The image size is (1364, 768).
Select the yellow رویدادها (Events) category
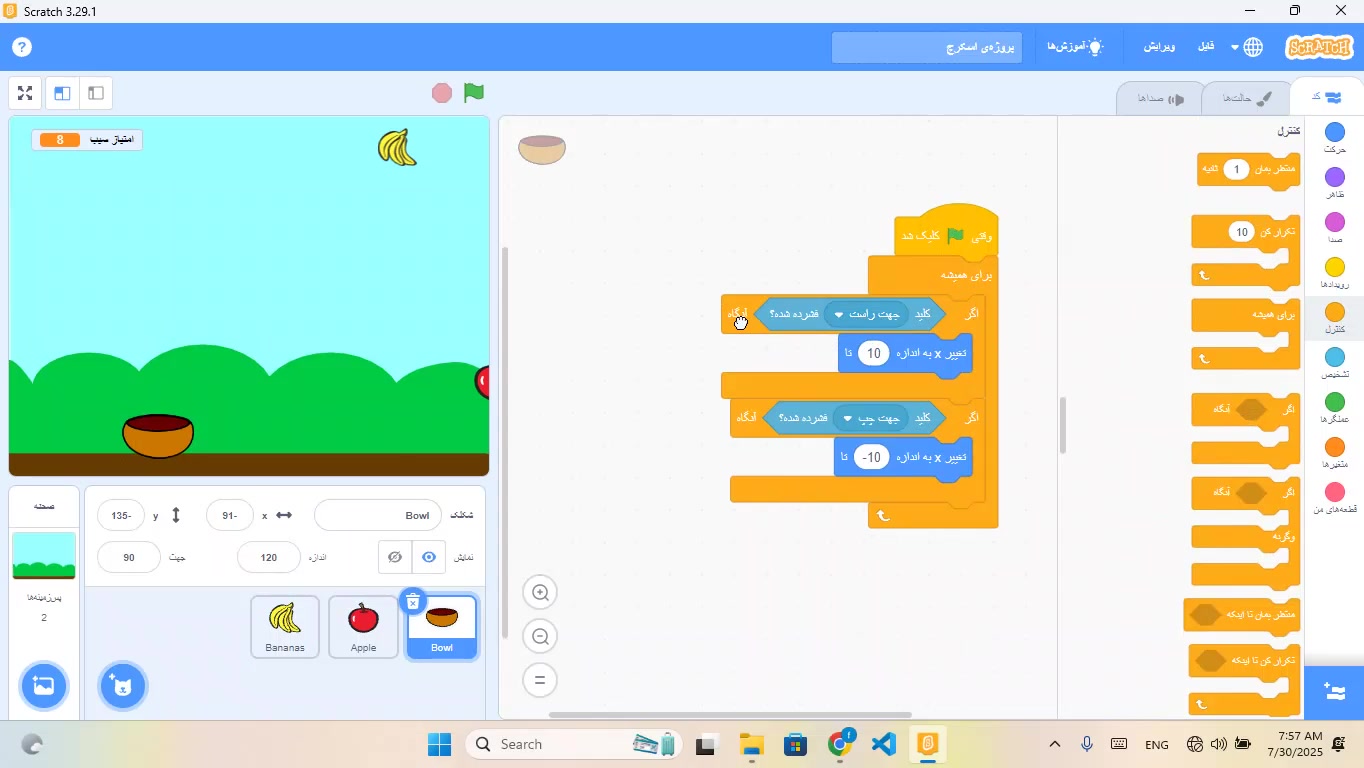[1335, 274]
